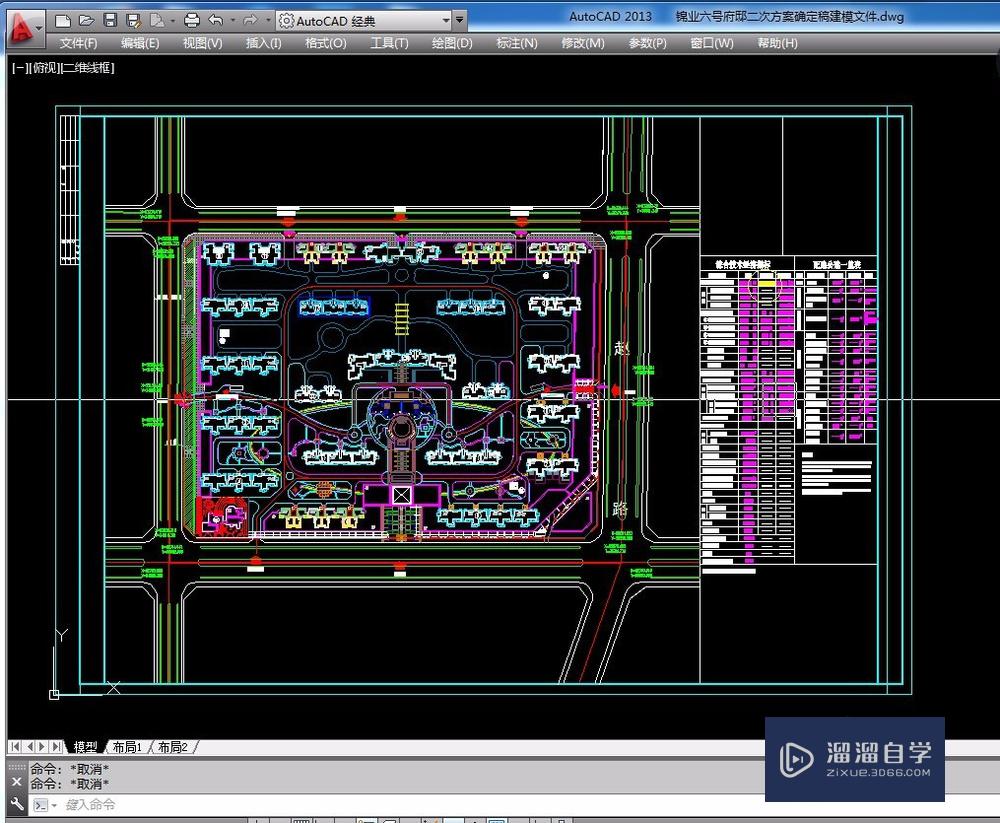Screen dimensions: 1000x823
Task: Save the drawing using the Save icon
Action: pos(109,19)
